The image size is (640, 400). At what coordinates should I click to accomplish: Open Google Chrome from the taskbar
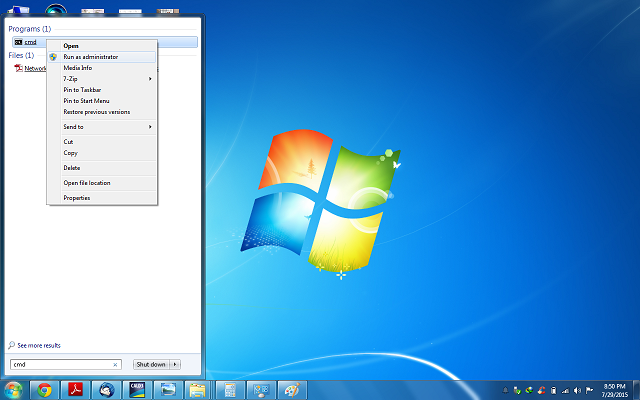[44, 390]
